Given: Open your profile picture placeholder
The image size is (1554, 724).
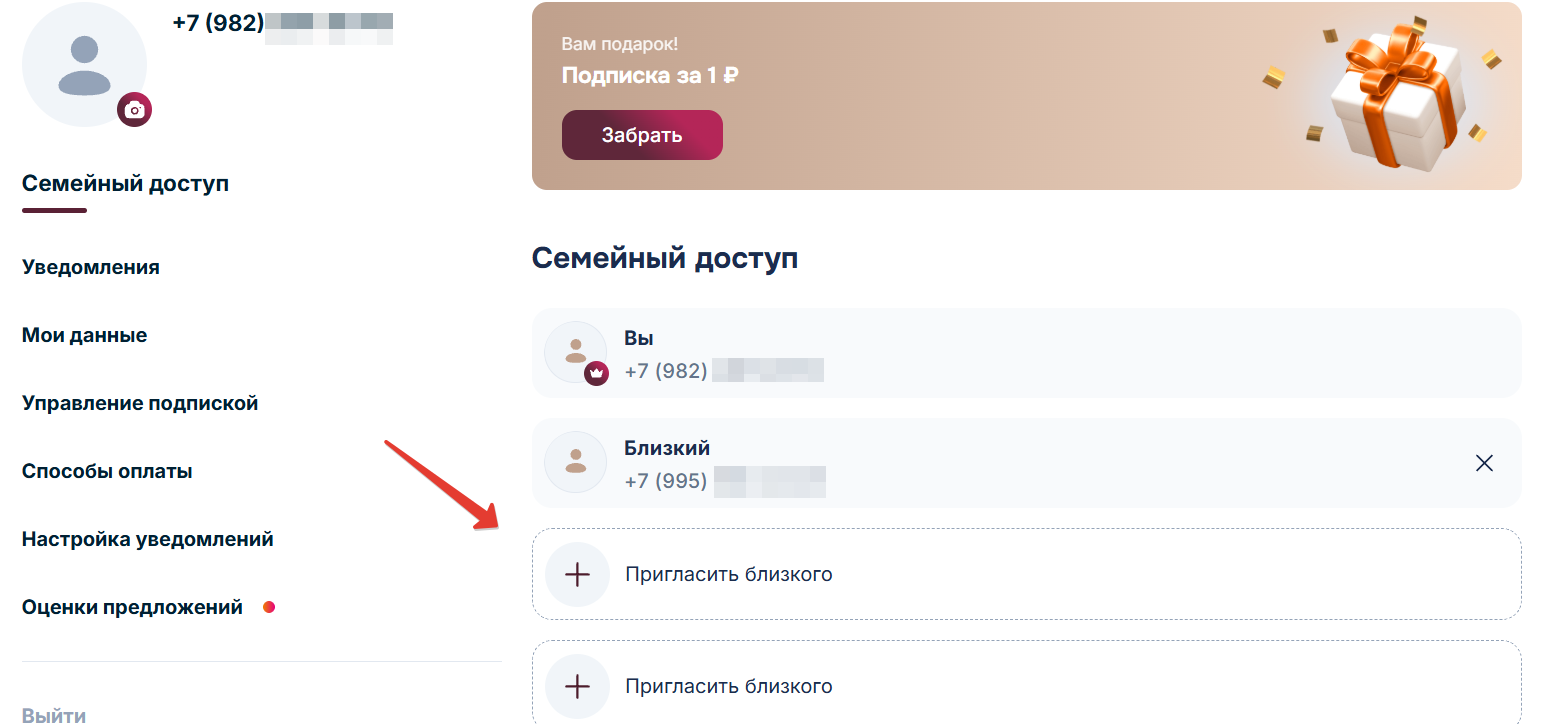Looking at the screenshot, I should point(84,63).
